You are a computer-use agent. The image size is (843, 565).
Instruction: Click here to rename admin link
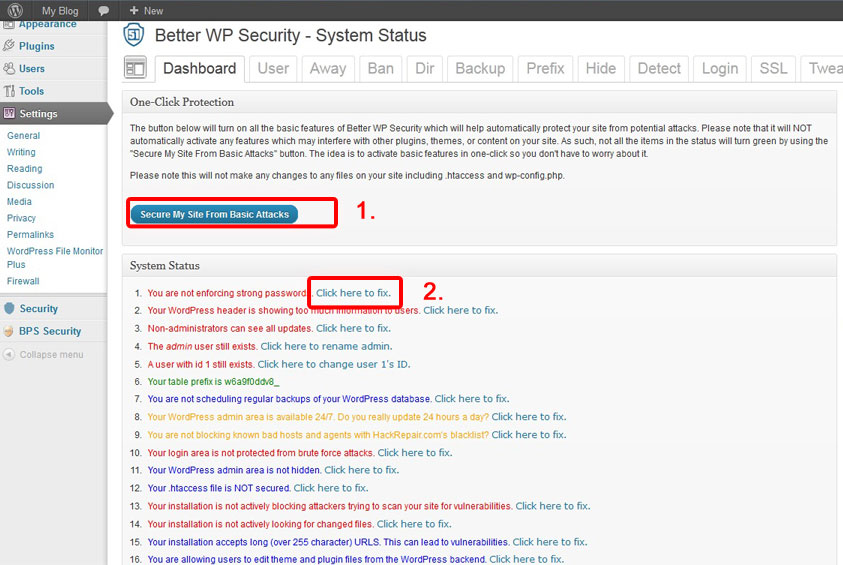(x=326, y=346)
